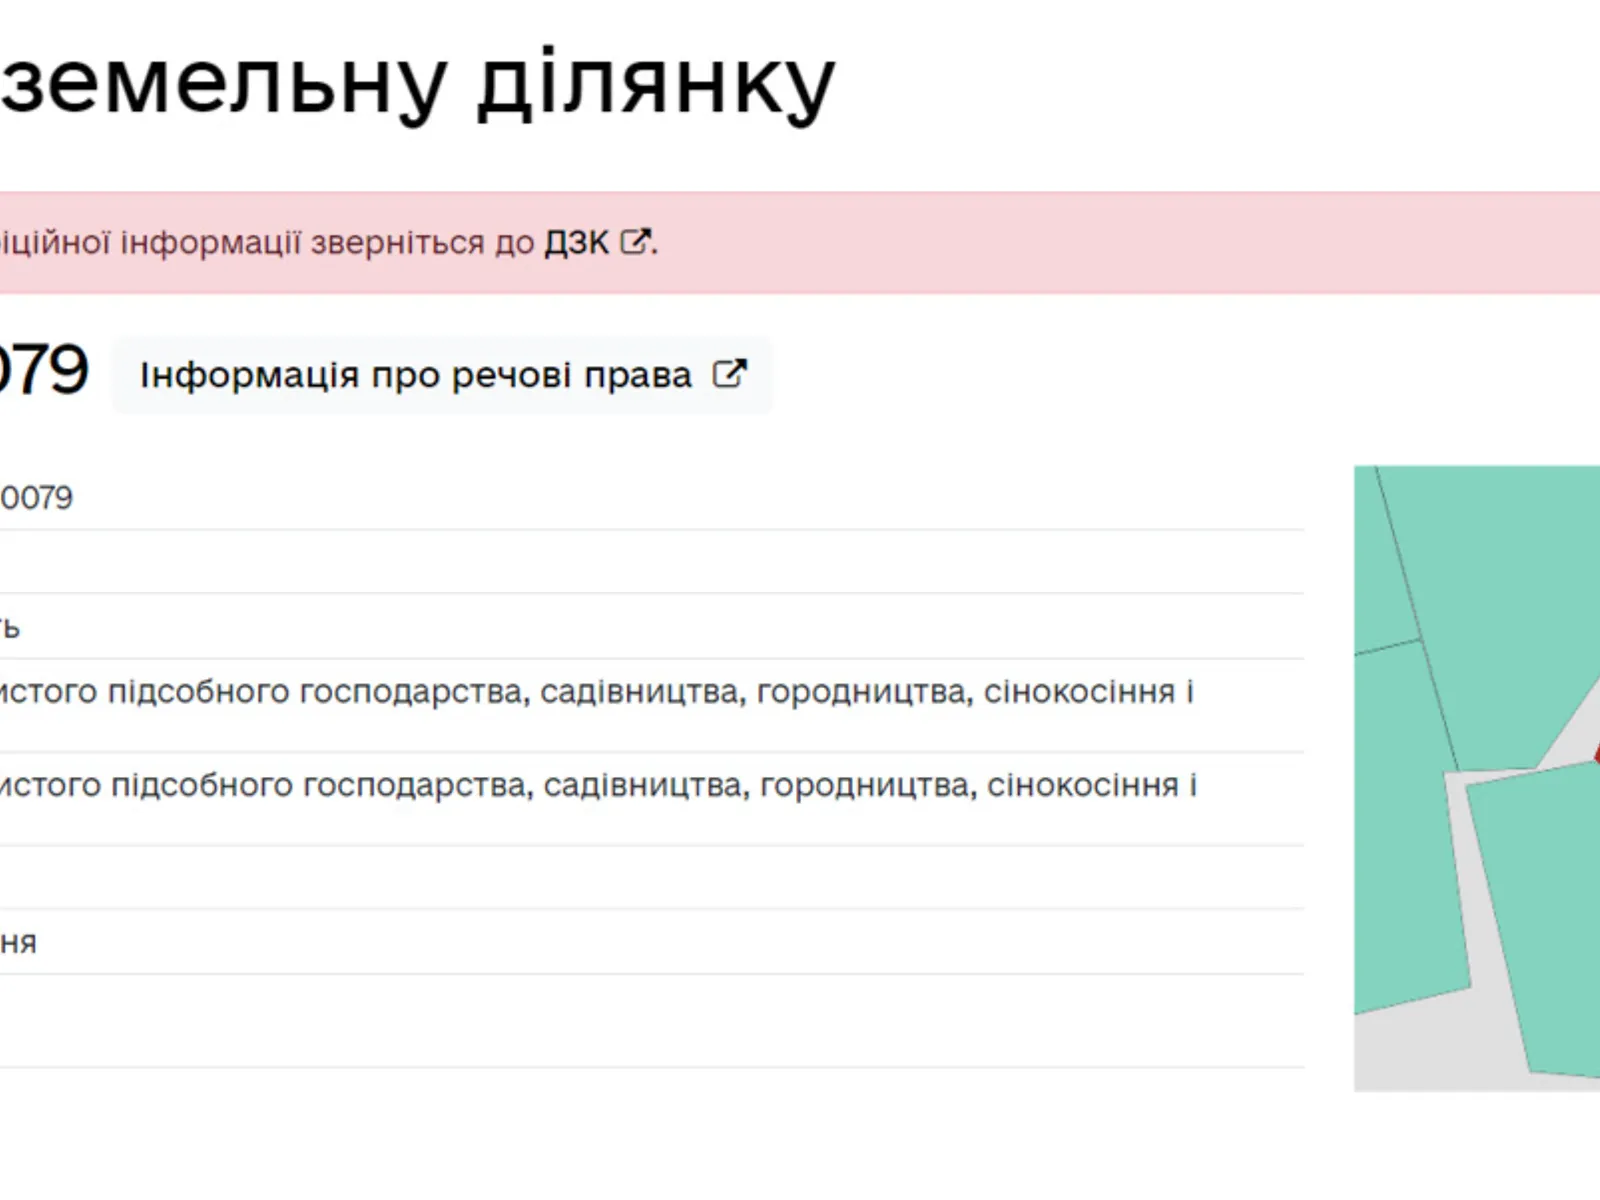Select second row 'підсобного господарства, садівництва' text
Viewport: 1600px width, 1200px height.
(x=427, y=786)
